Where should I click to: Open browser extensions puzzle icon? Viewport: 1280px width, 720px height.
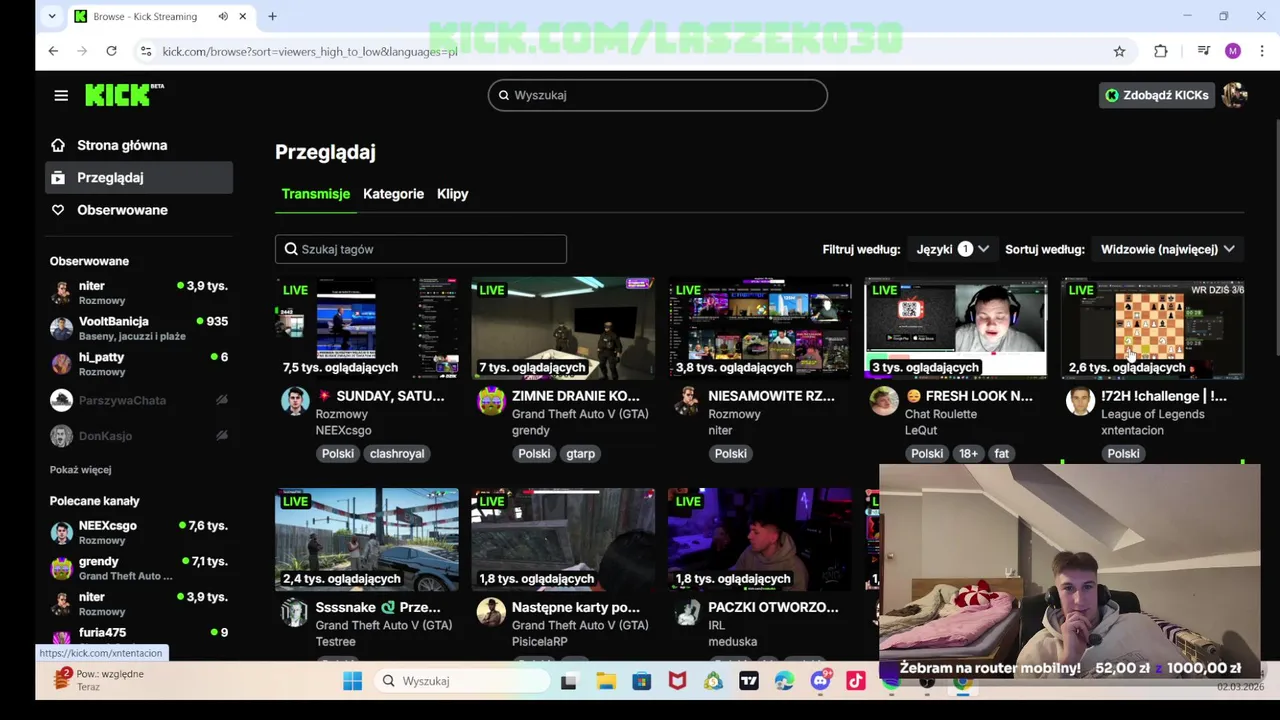point(1160,51)
